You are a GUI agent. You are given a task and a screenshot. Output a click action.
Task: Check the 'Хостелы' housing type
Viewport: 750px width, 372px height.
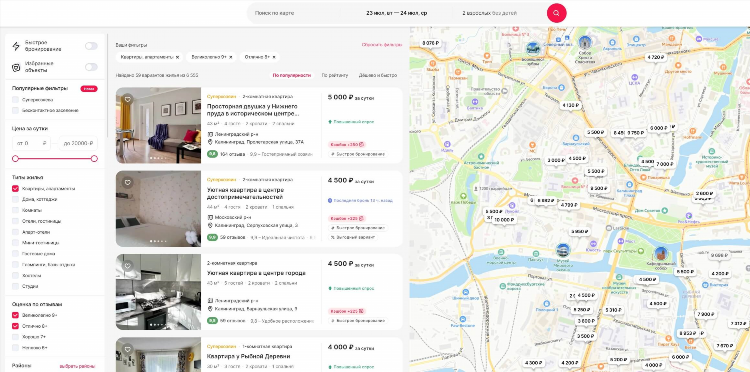click(x=15, y=275)
